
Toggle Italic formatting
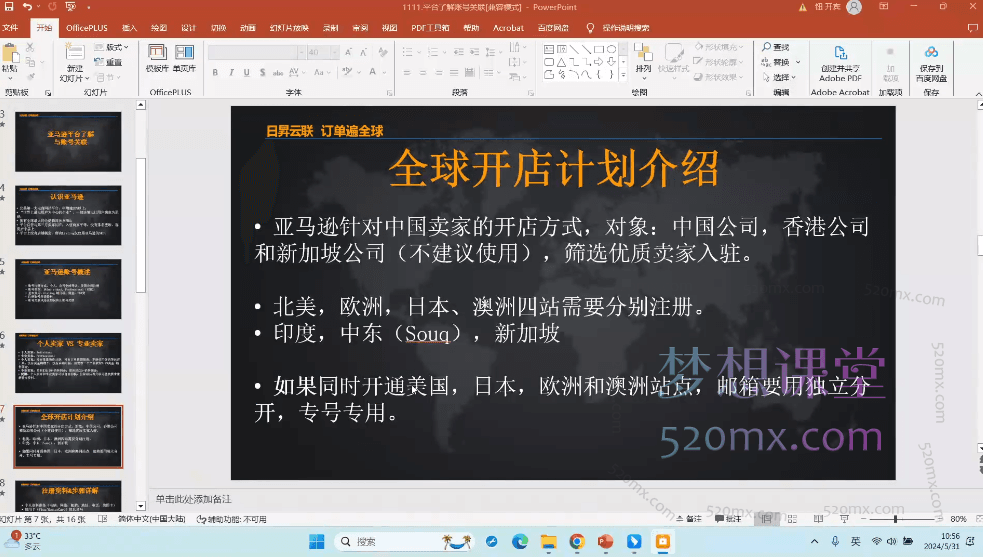pyautogui.click(x=231, y=73)
